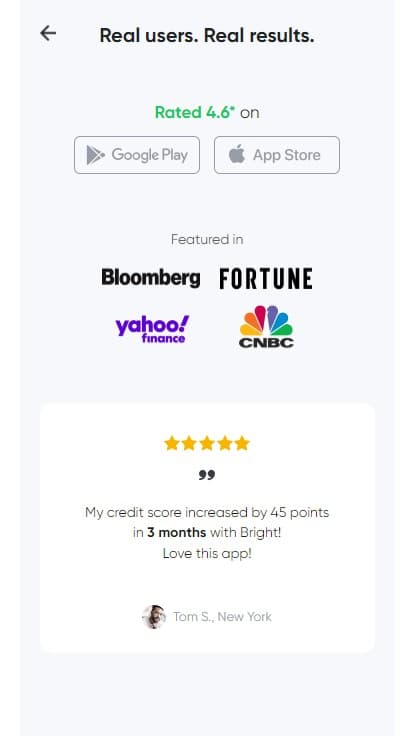Click the 'Real users. Real results.' heading

coord(207,36)
